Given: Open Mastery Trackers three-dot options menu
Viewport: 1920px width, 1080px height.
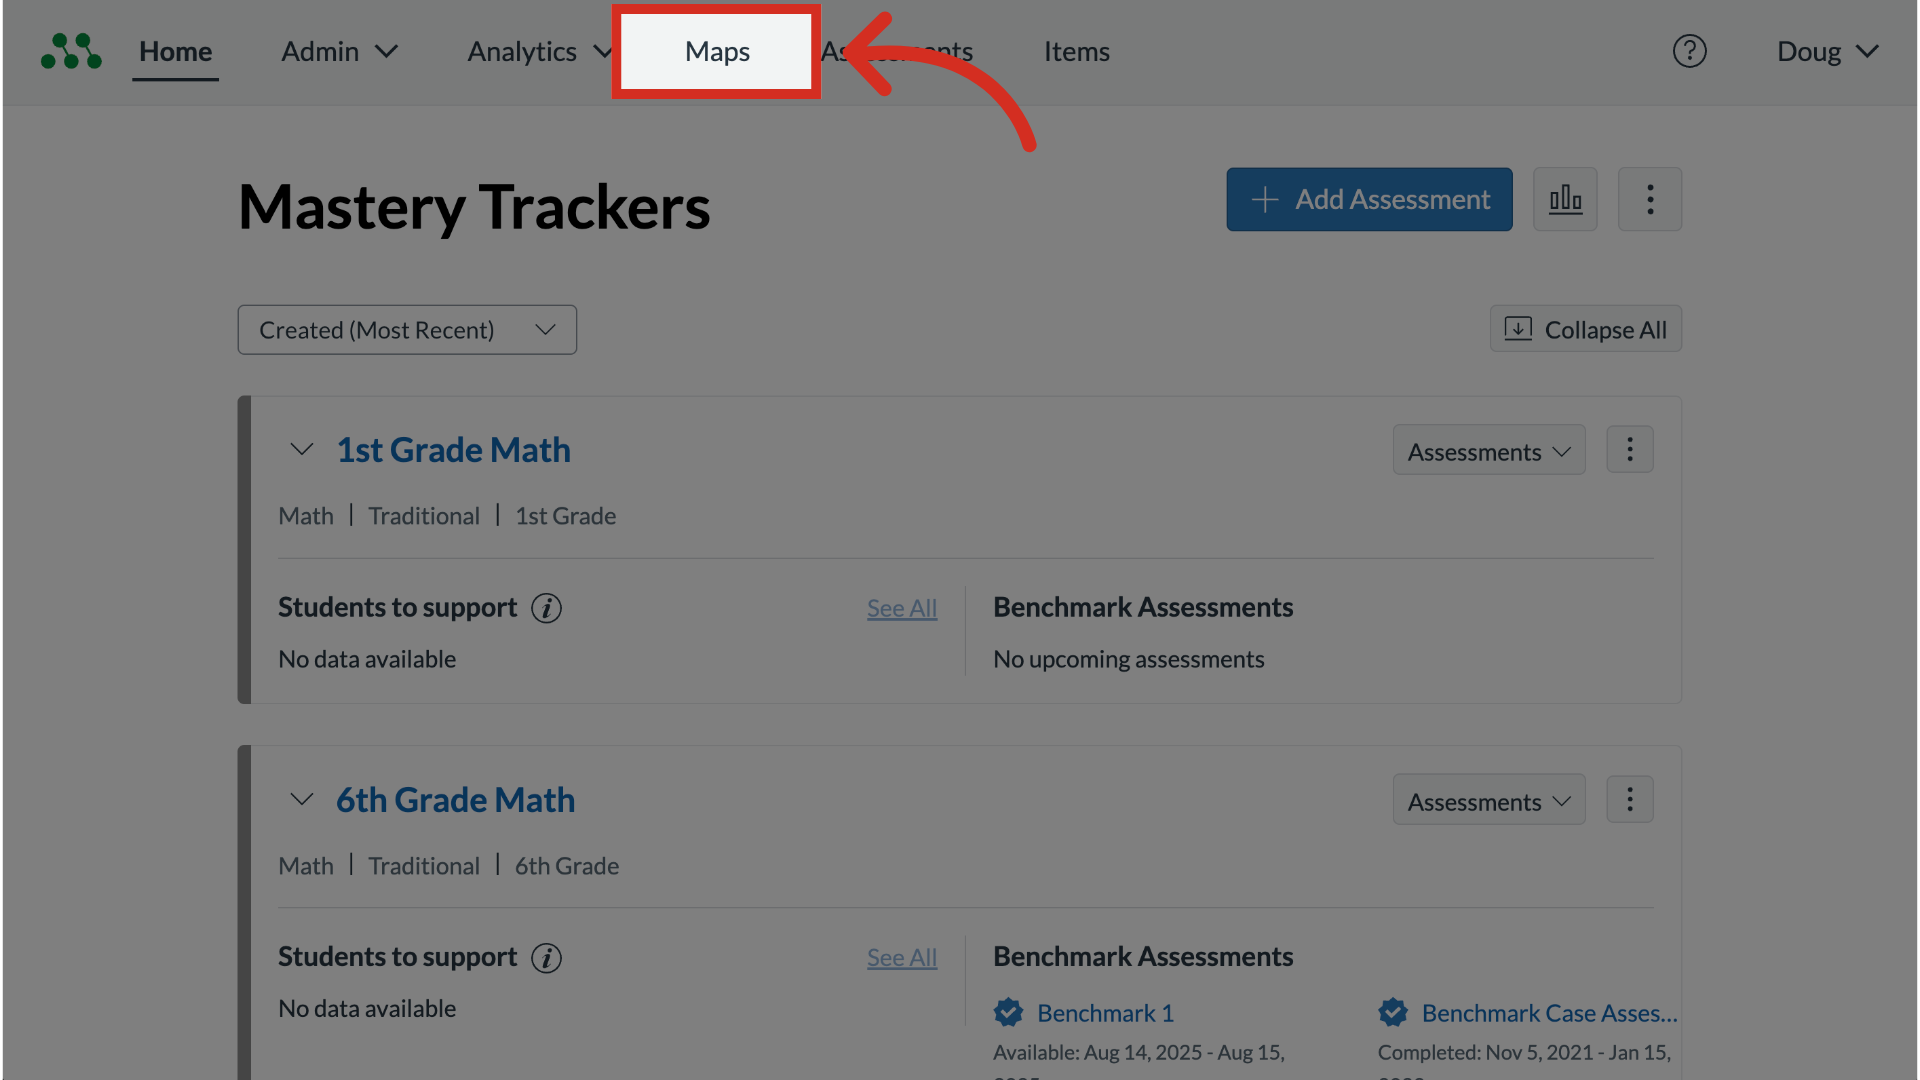Looking at the screenshot, I should 1649,199.
